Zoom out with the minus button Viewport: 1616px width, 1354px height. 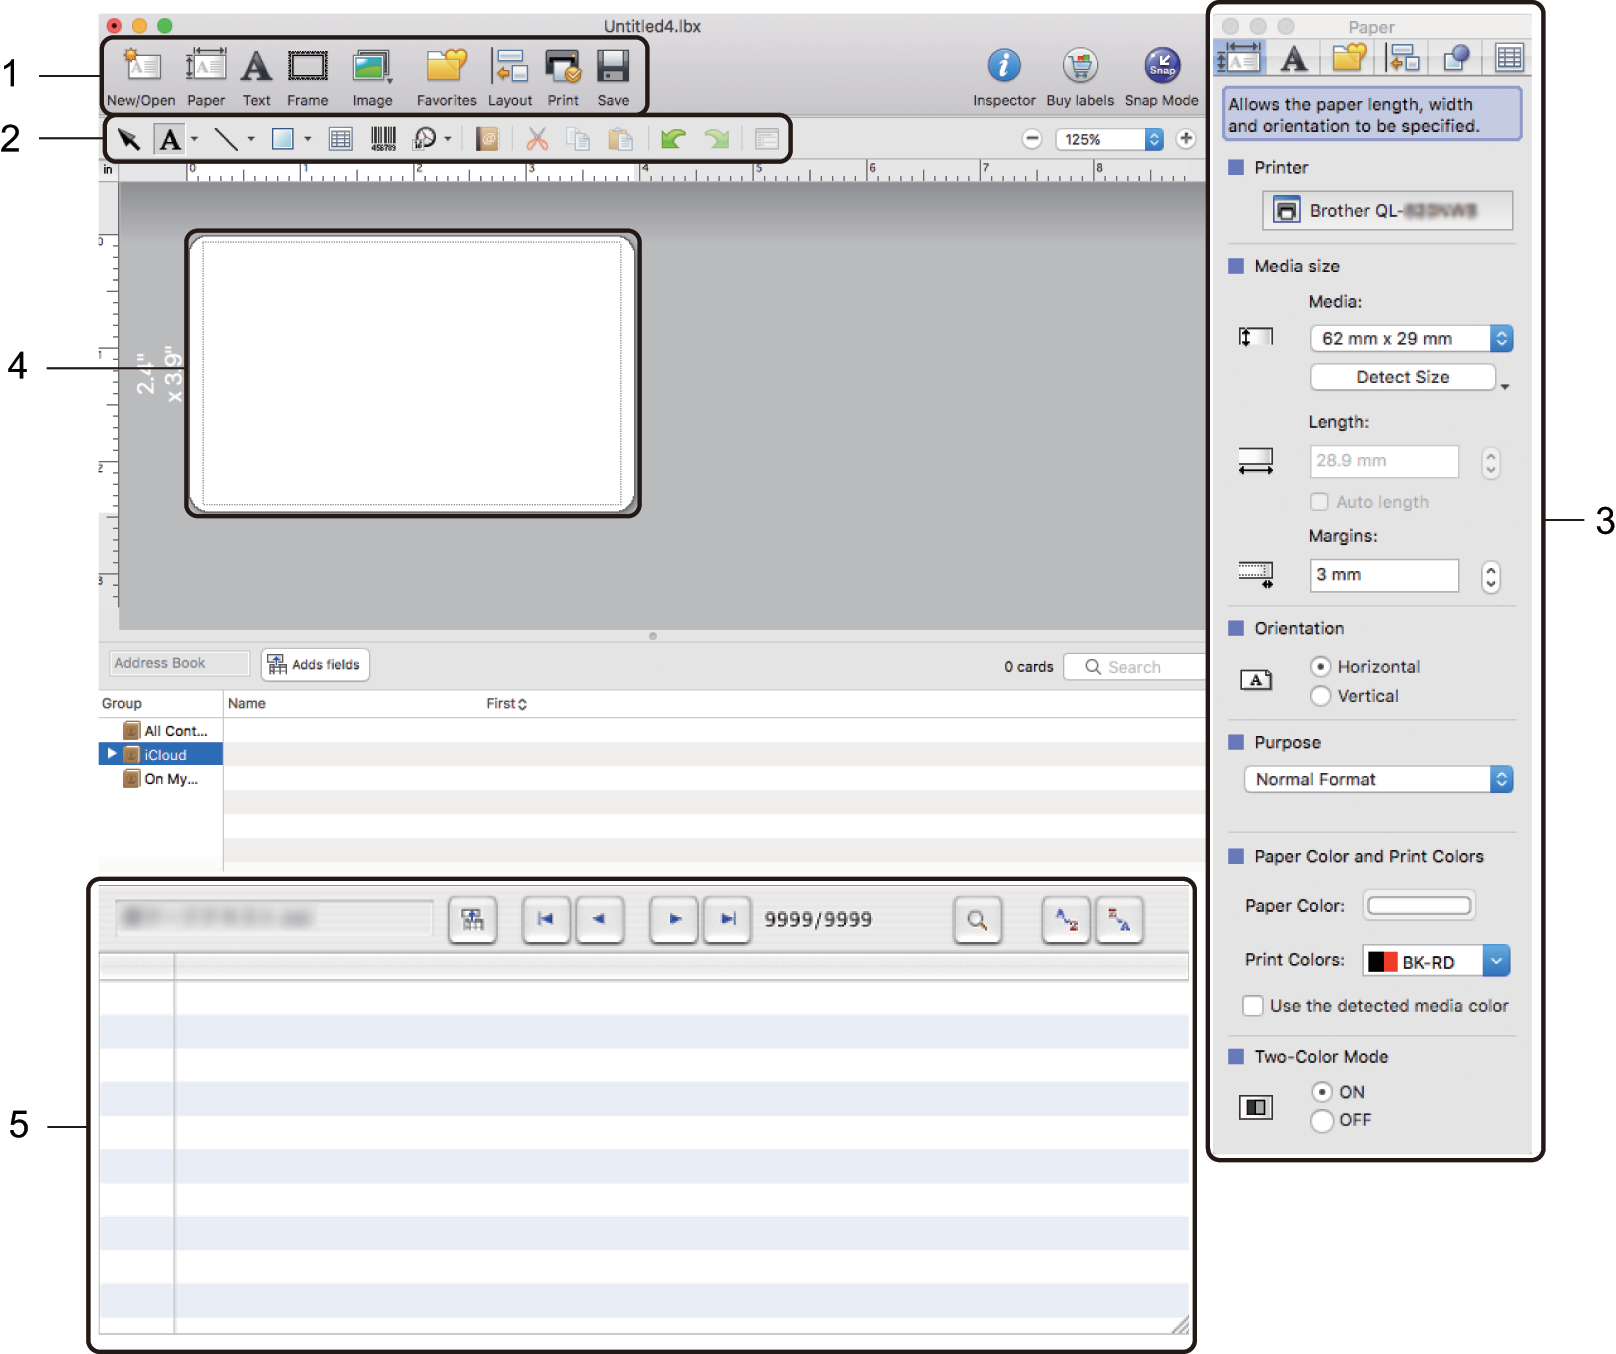coord(1032,139)
